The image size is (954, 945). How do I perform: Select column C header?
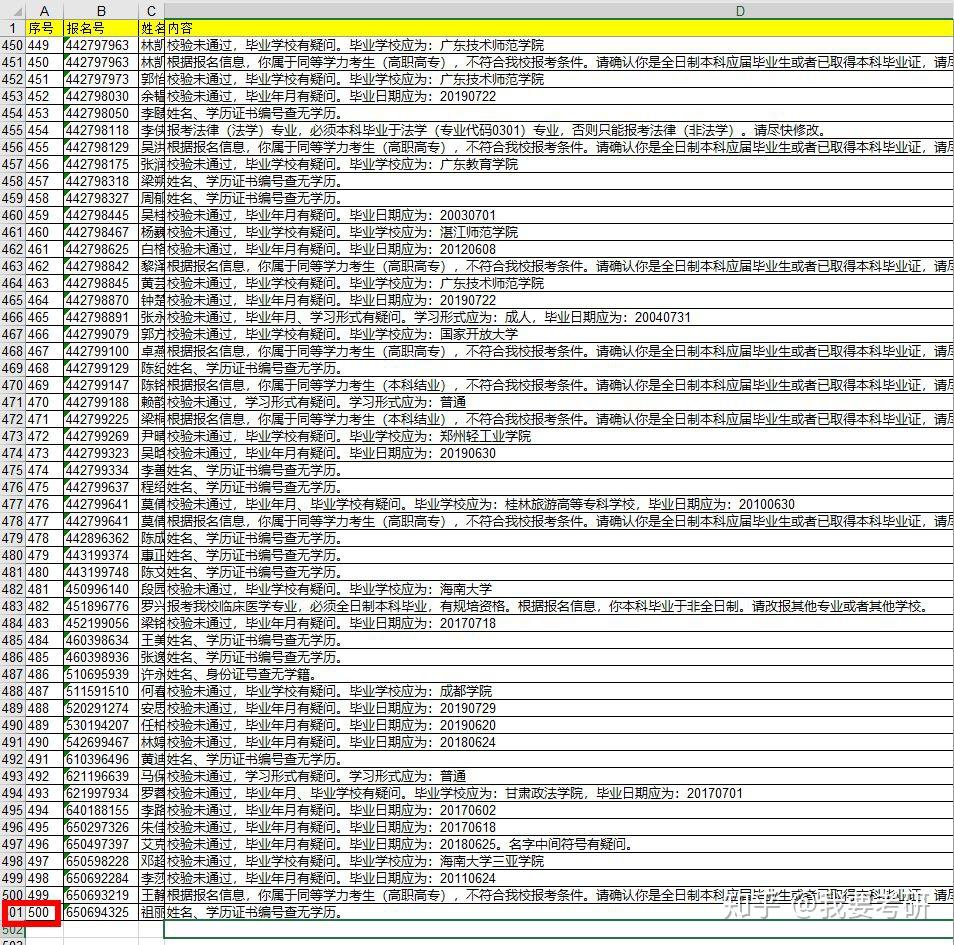click(x=151, y=10)
